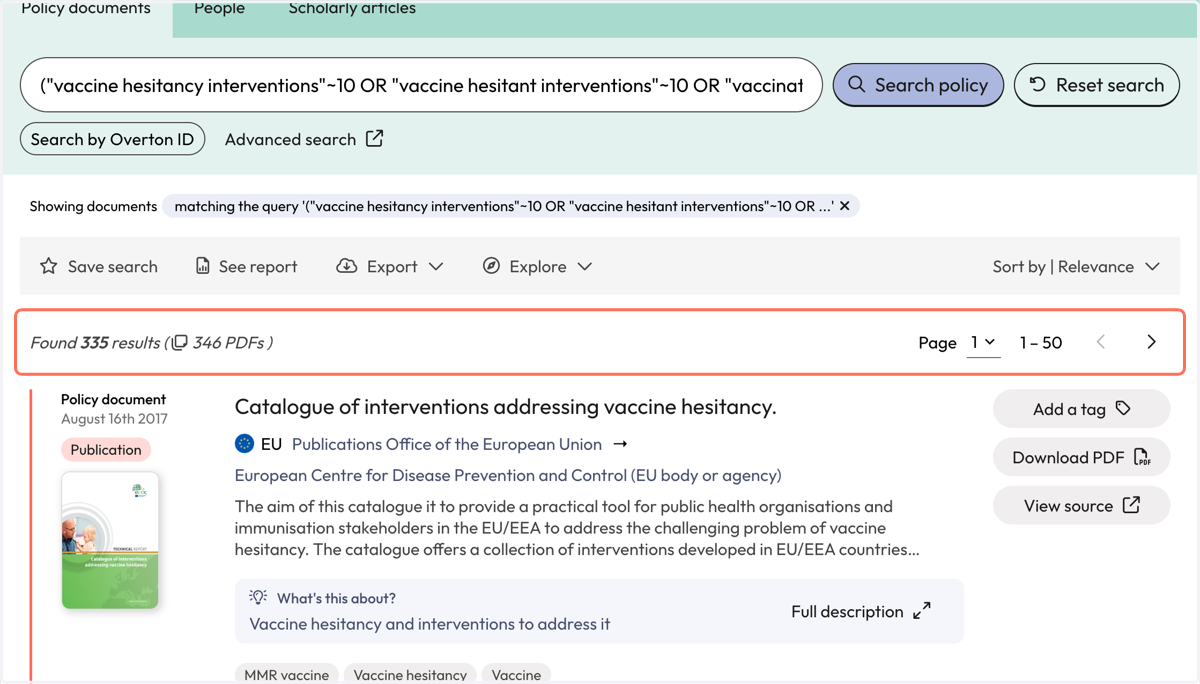Click the lightbulb What's this about icon
This screenshot has height=684, width=1200.
coord(258,597)
